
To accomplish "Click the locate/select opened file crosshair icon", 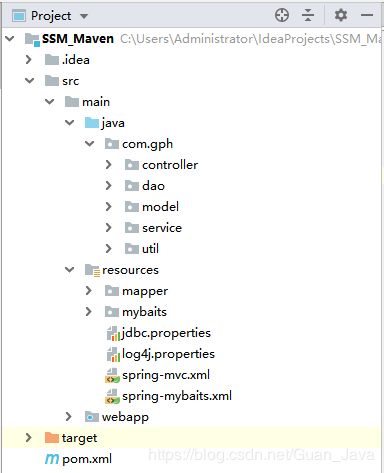I will tap(282, 15).
